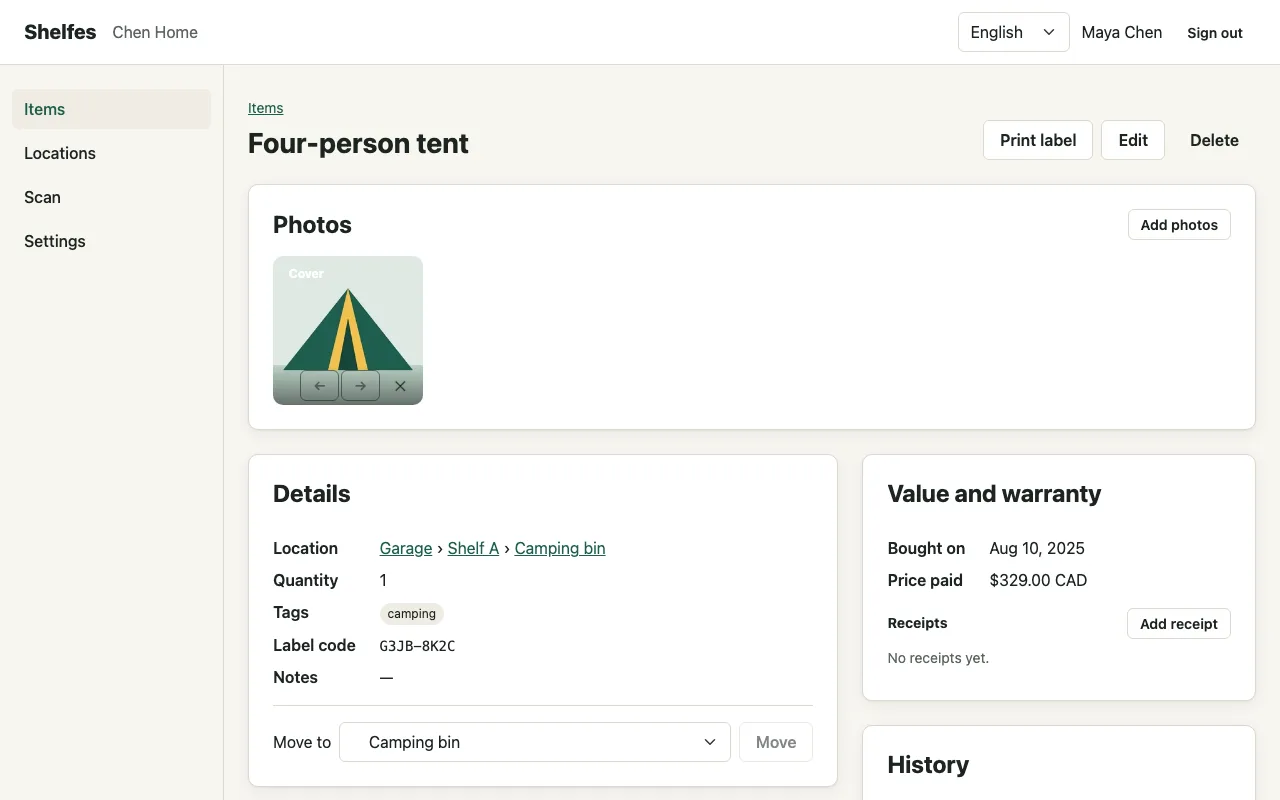Click the Chen Home household name
1280x800 pixels.
pos(155,32)
